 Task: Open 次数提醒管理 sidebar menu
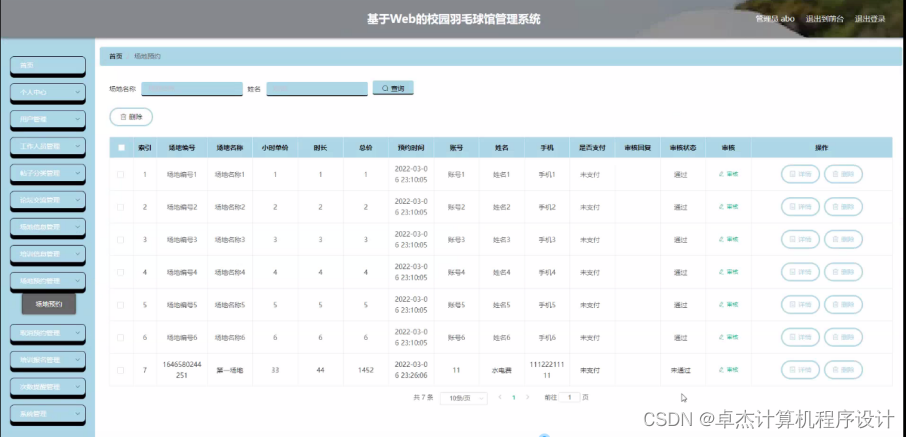coord(48,387)
